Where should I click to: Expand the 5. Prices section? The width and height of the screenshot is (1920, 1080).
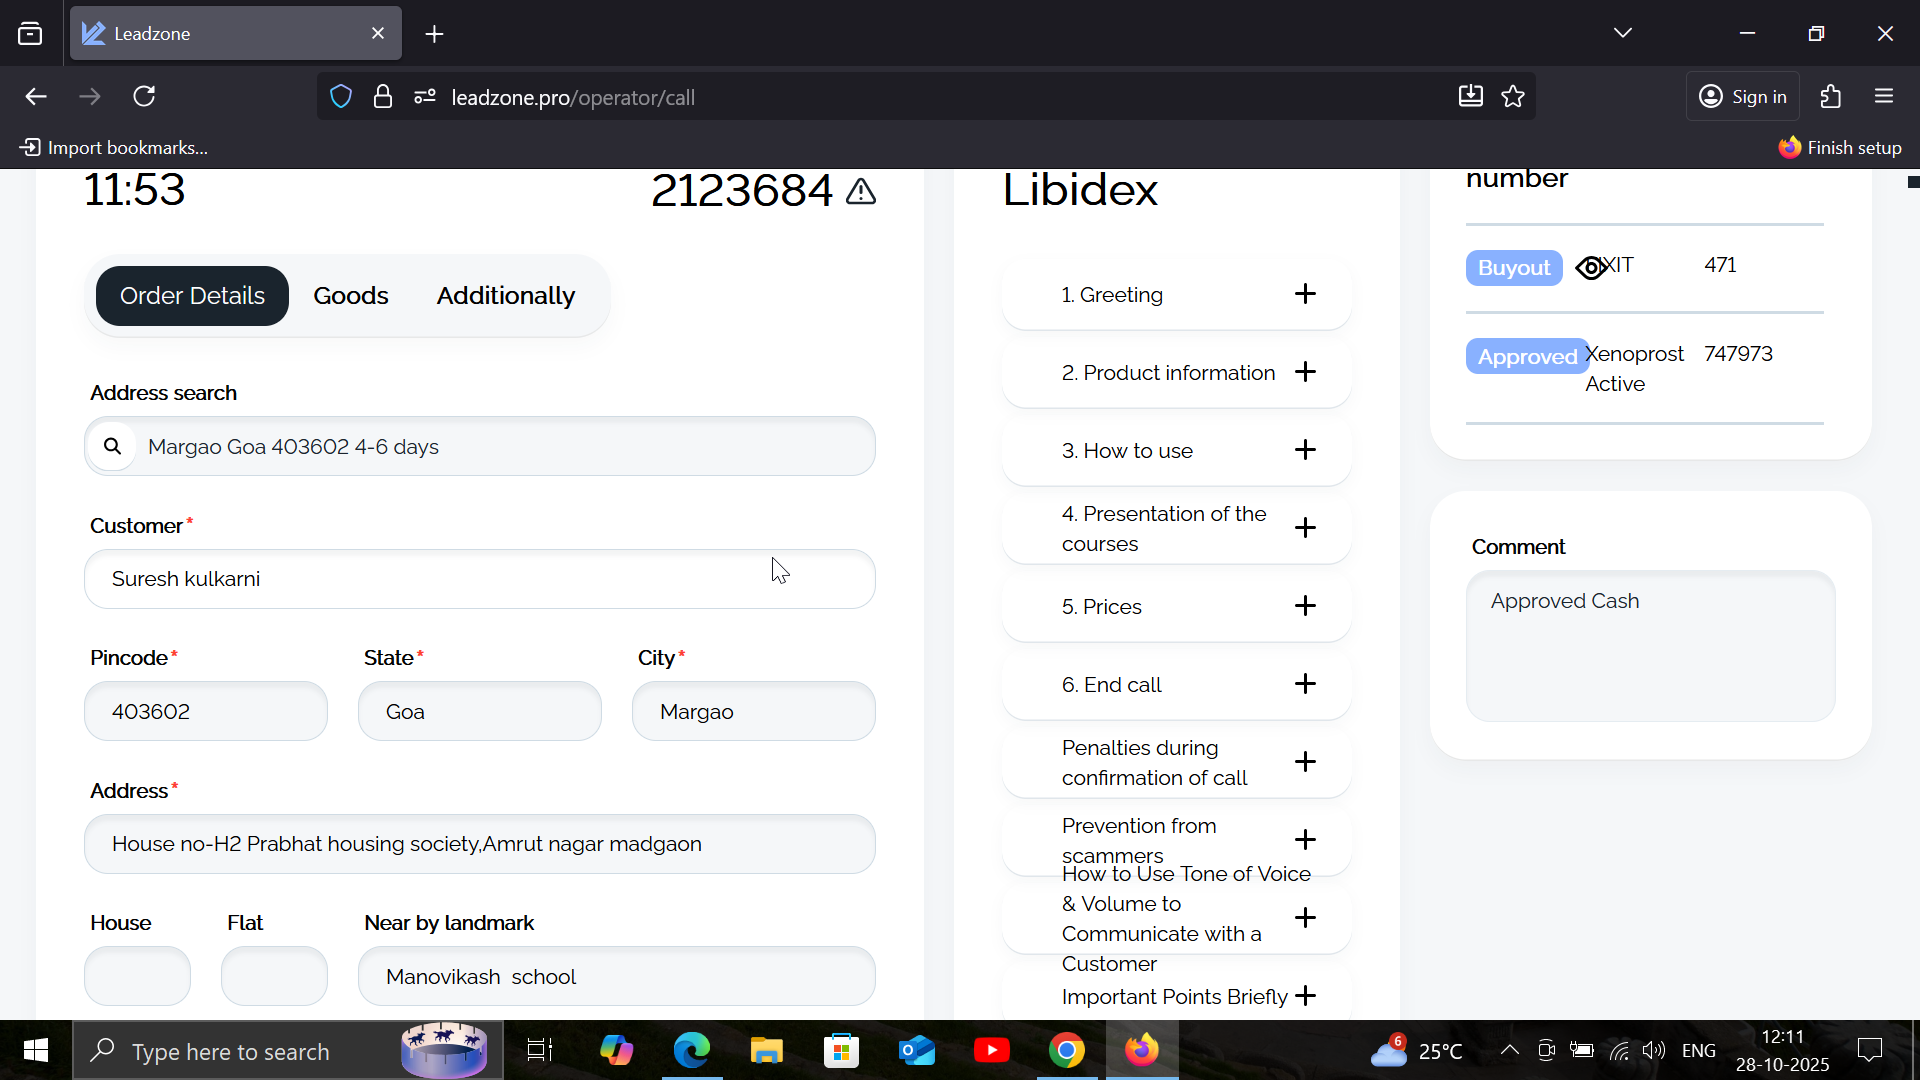point(1305,606)
